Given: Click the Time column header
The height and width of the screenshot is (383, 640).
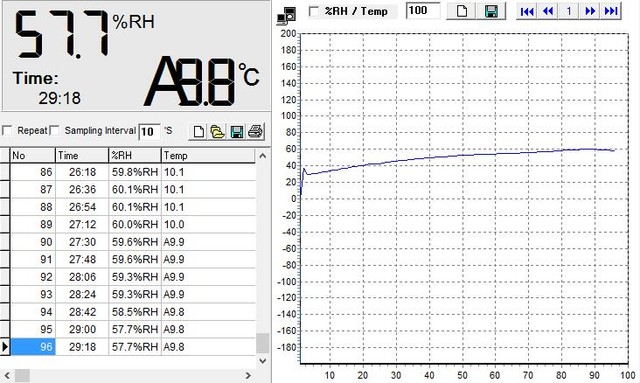Looking at the screenshot, I should click(x=82, y=156).
